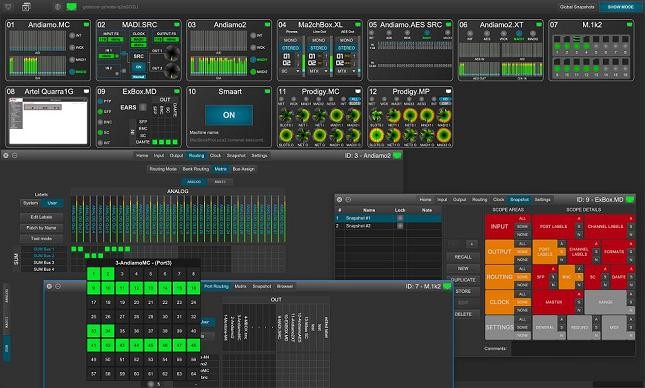The image size is (645, 388).
Task: Toggle the Lock checkbox for Snapshot #2
Action: (400, 226)
